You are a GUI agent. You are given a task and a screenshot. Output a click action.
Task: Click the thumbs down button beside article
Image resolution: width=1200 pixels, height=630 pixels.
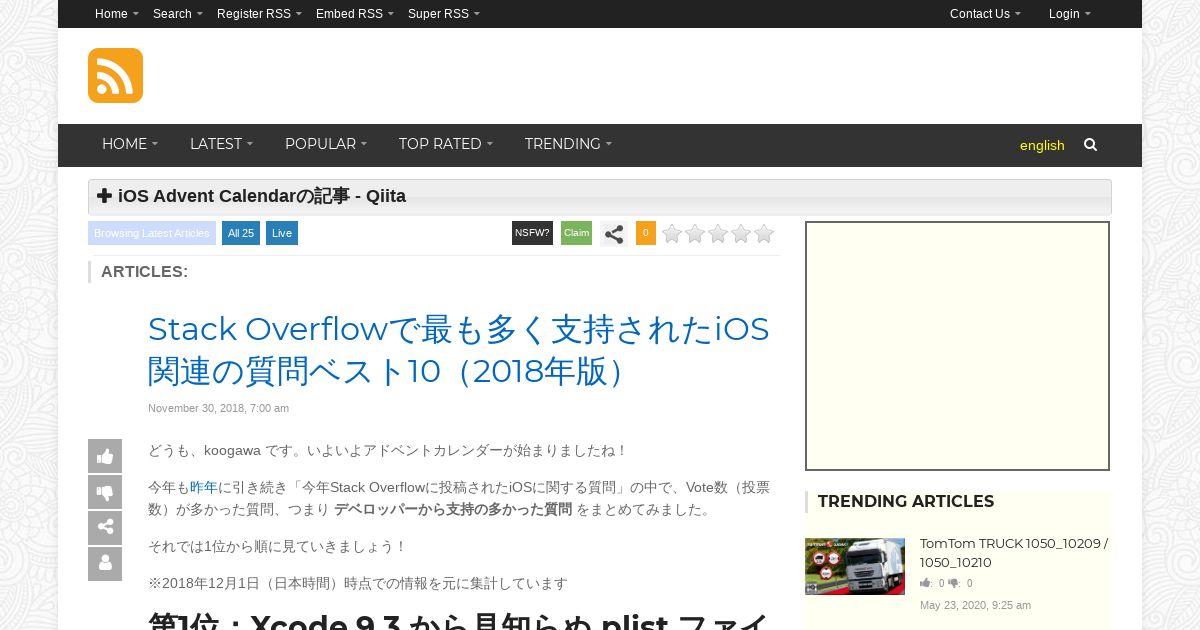pos(105,492)
